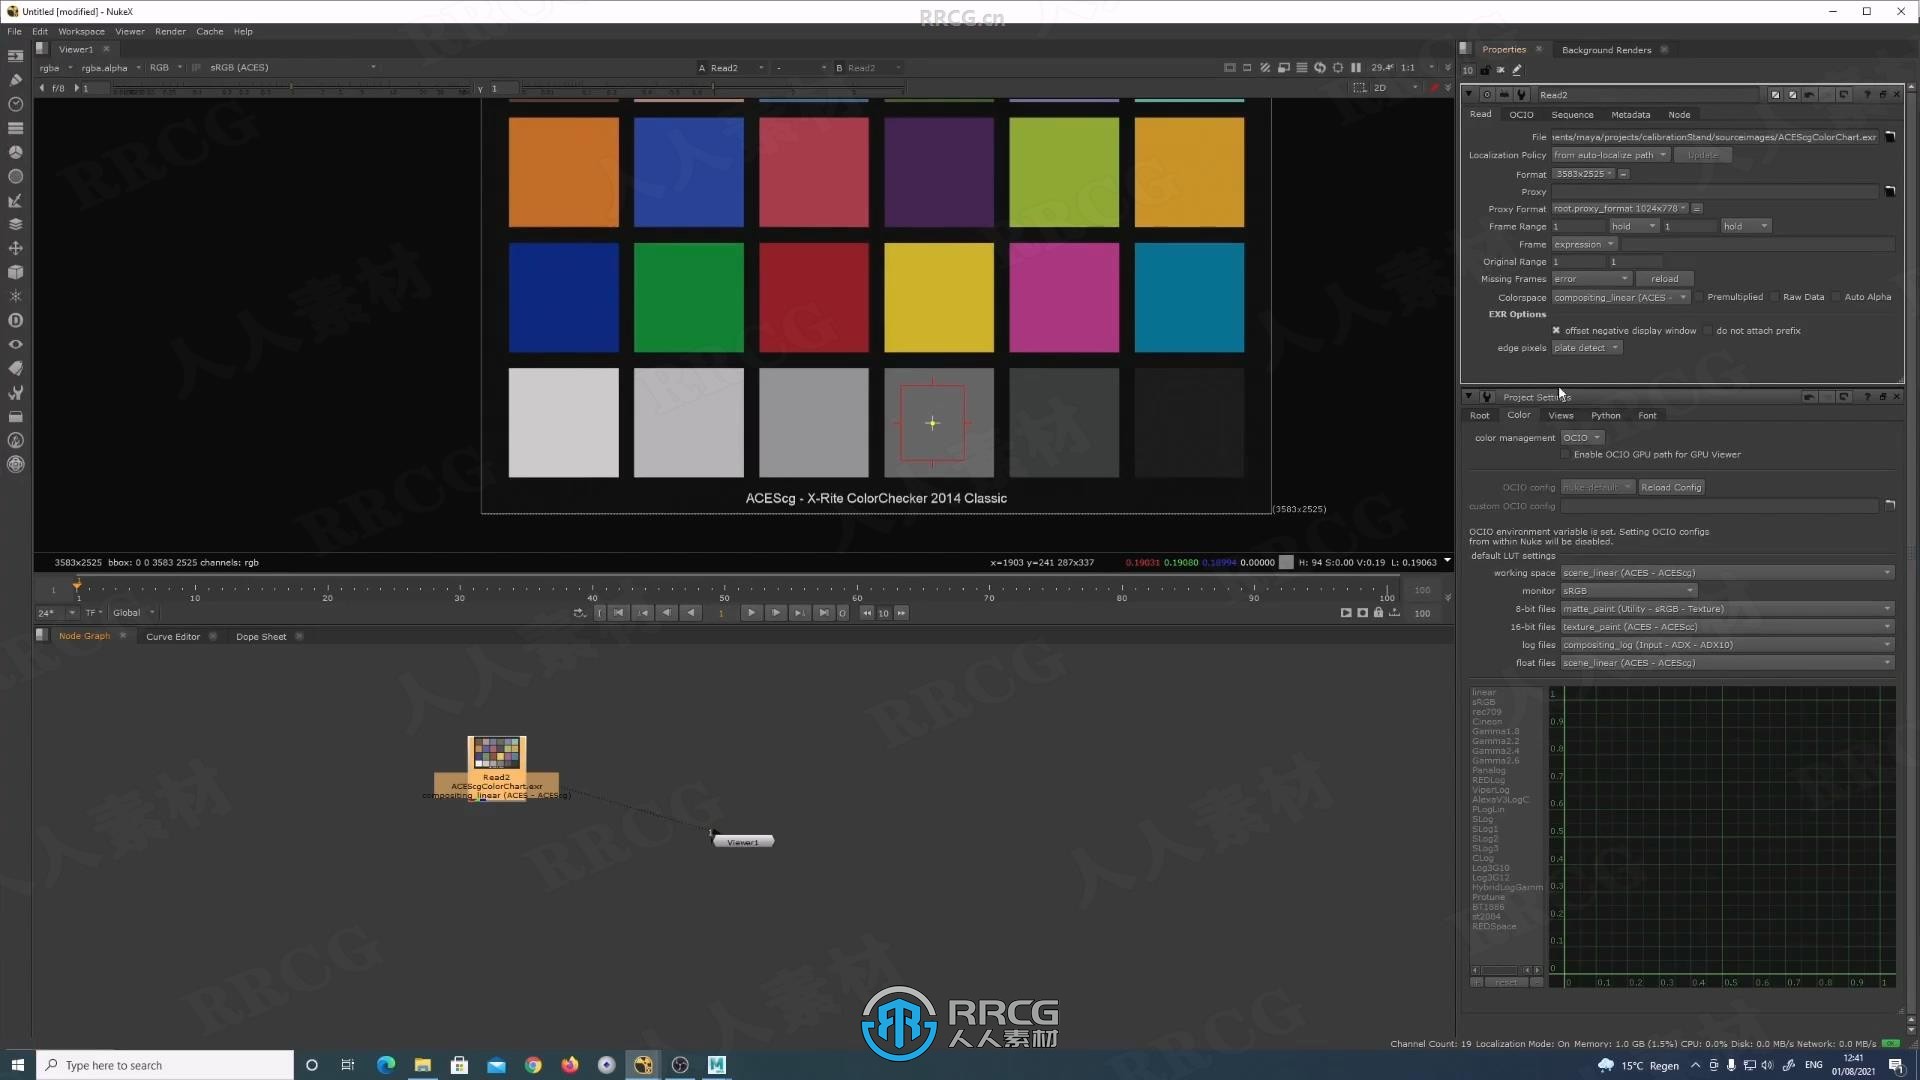1920x1080 pixels.
Task: Click the reload button for Read2
Action: coord(1665,279)
